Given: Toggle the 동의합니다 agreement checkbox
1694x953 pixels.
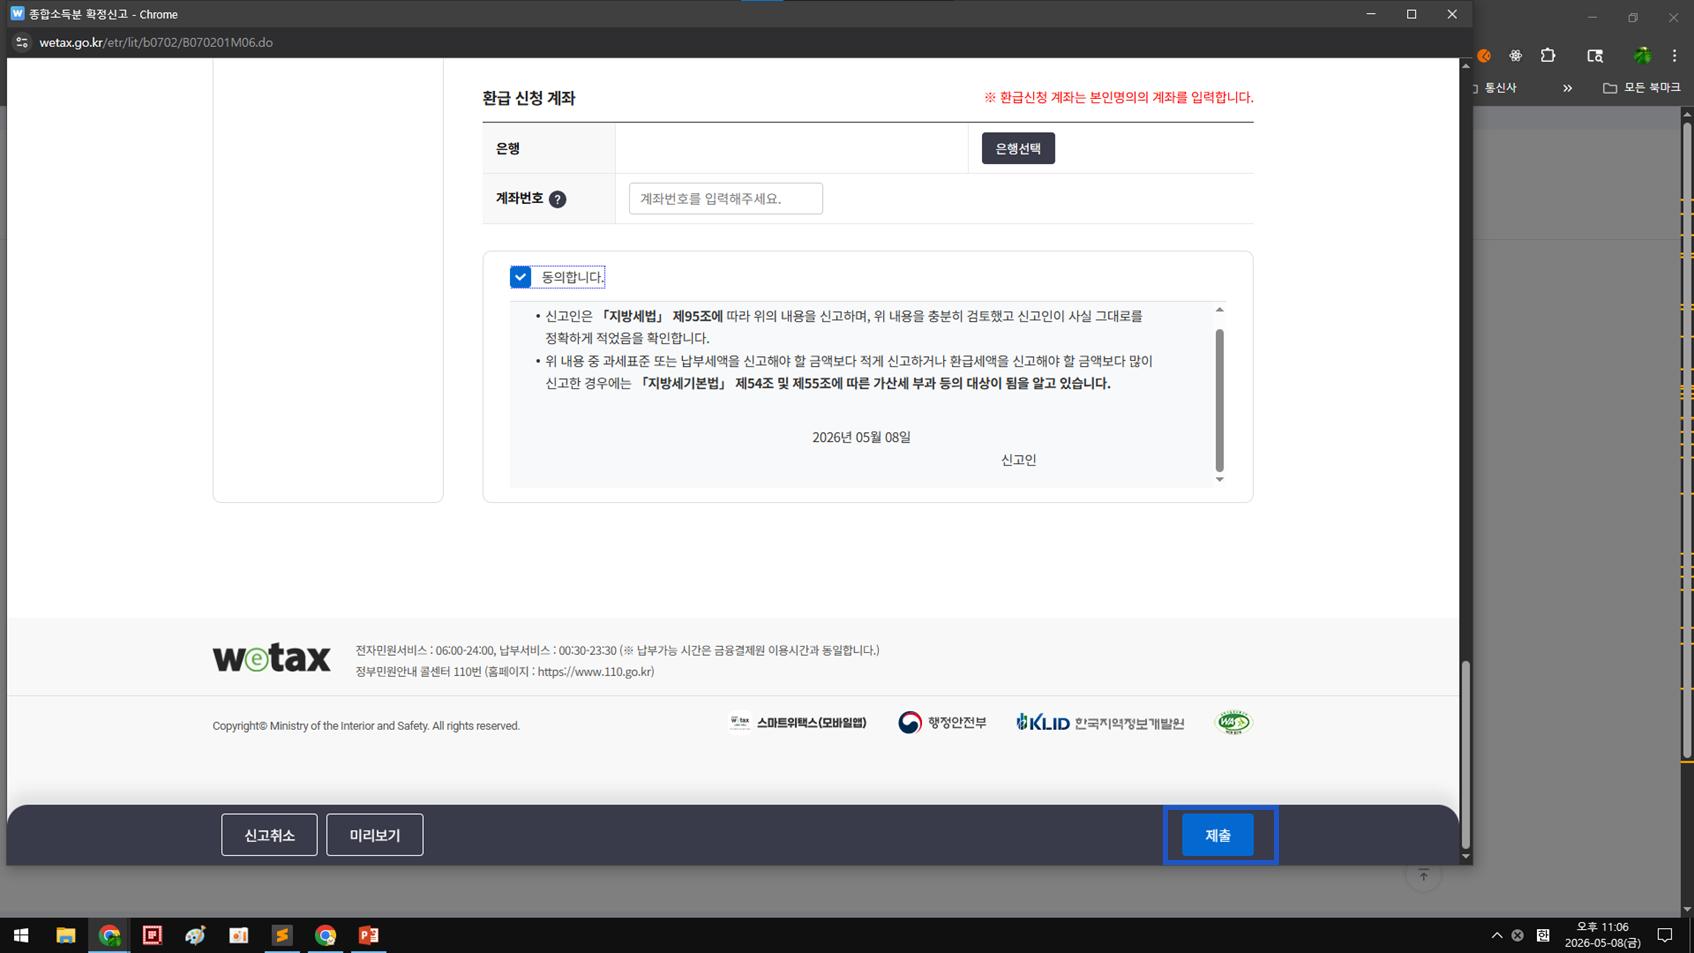Looking at the screenshot, I should tap(520, 277).
